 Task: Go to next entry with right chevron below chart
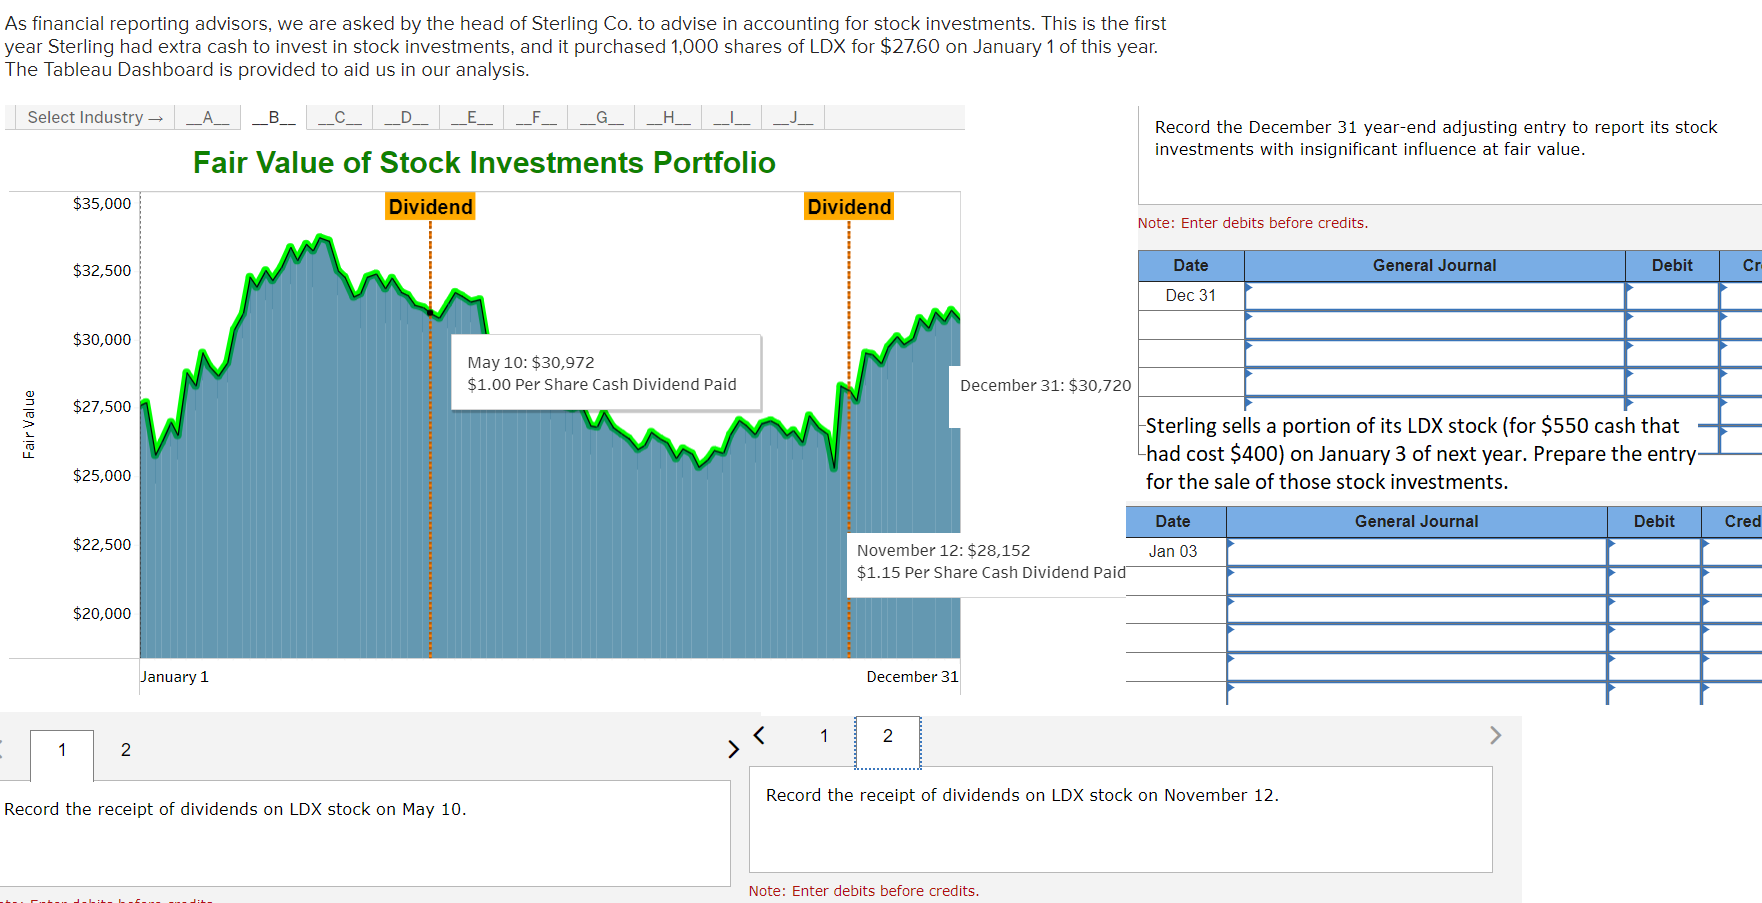tap(733, 749)
